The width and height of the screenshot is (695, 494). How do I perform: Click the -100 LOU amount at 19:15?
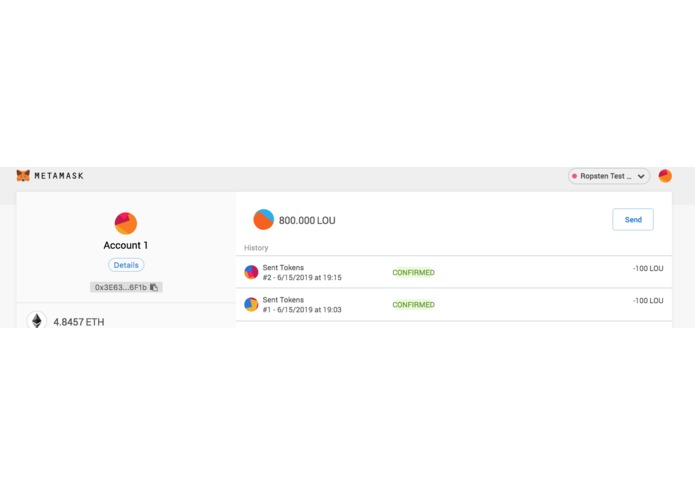[648, 268]
